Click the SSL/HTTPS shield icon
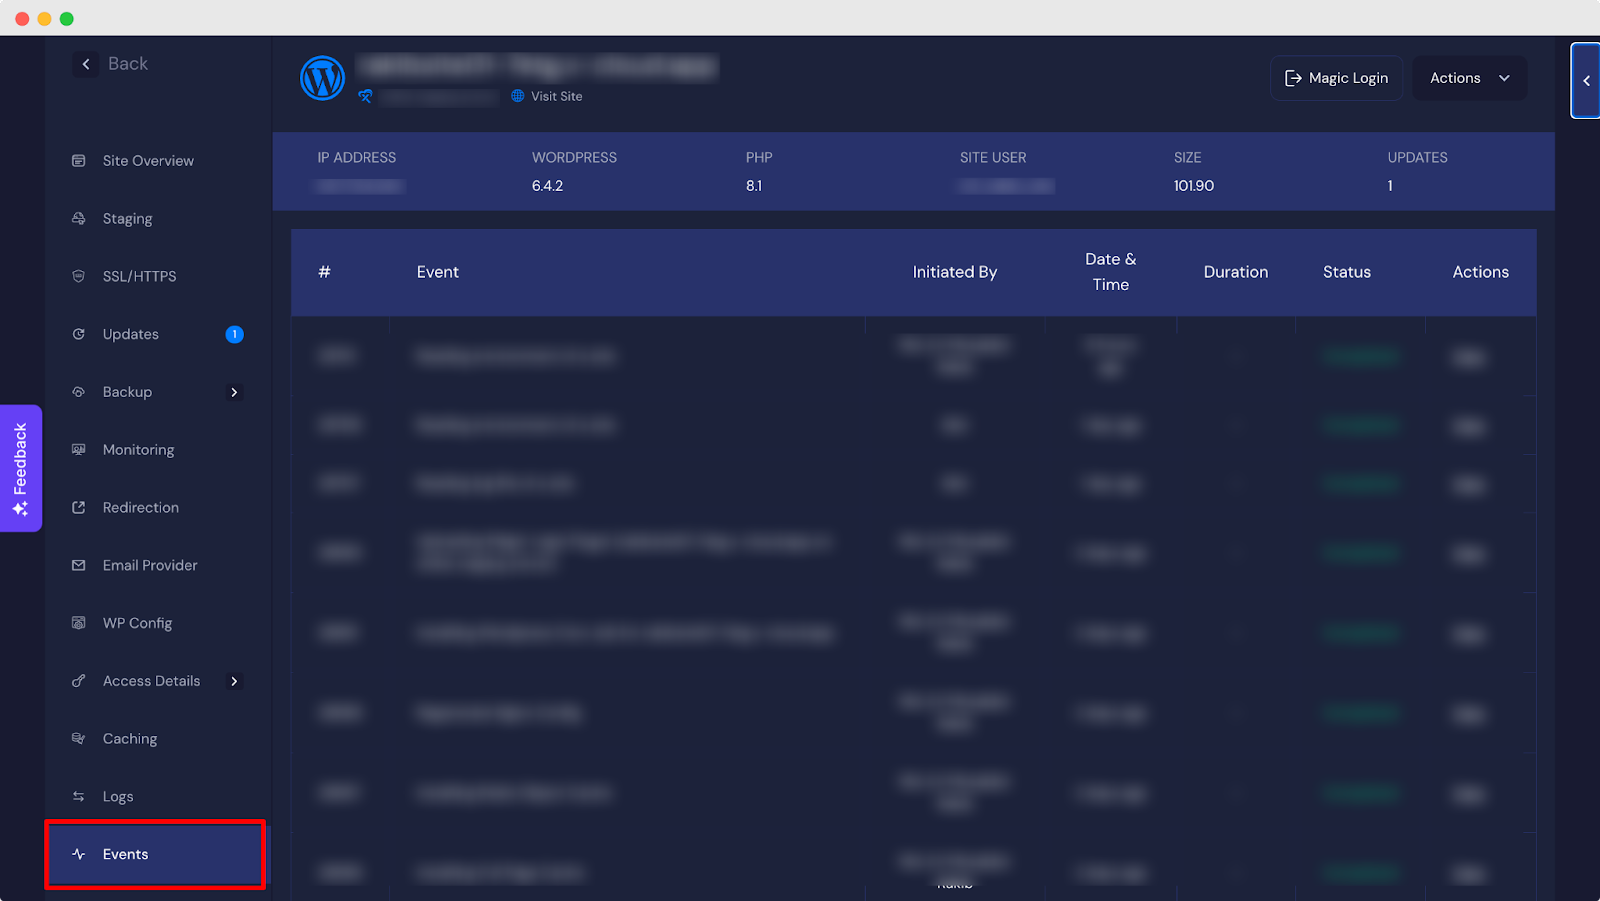 79,276
